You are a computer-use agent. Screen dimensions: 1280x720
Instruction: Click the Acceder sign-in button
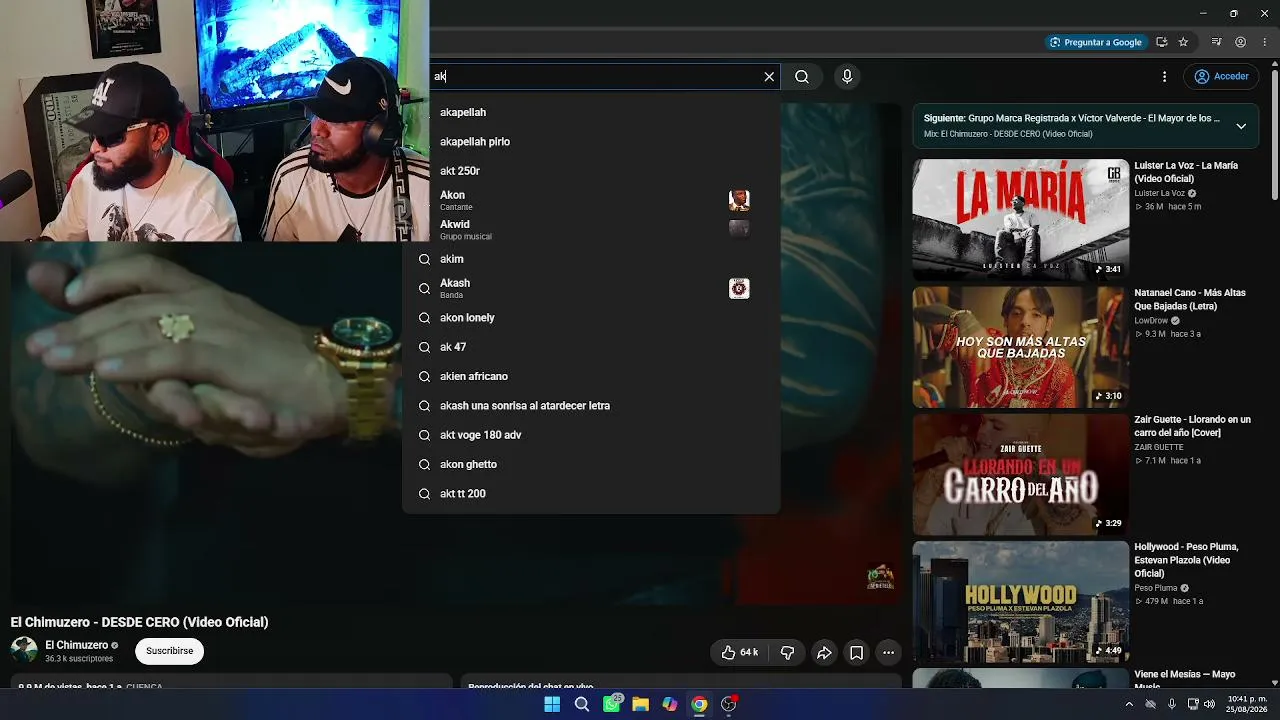coord(1221,77)
